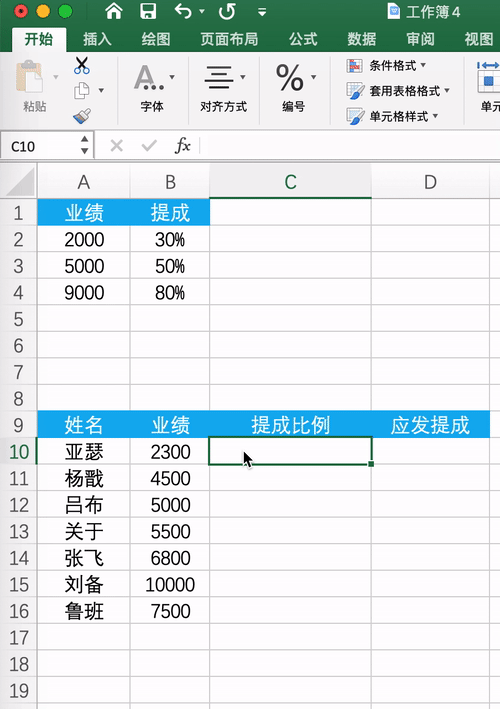This screenshot has height=709, width=500.
Task: Open undo history dropdown arrow
Action: pyautogui.click(x=202, y=12)
